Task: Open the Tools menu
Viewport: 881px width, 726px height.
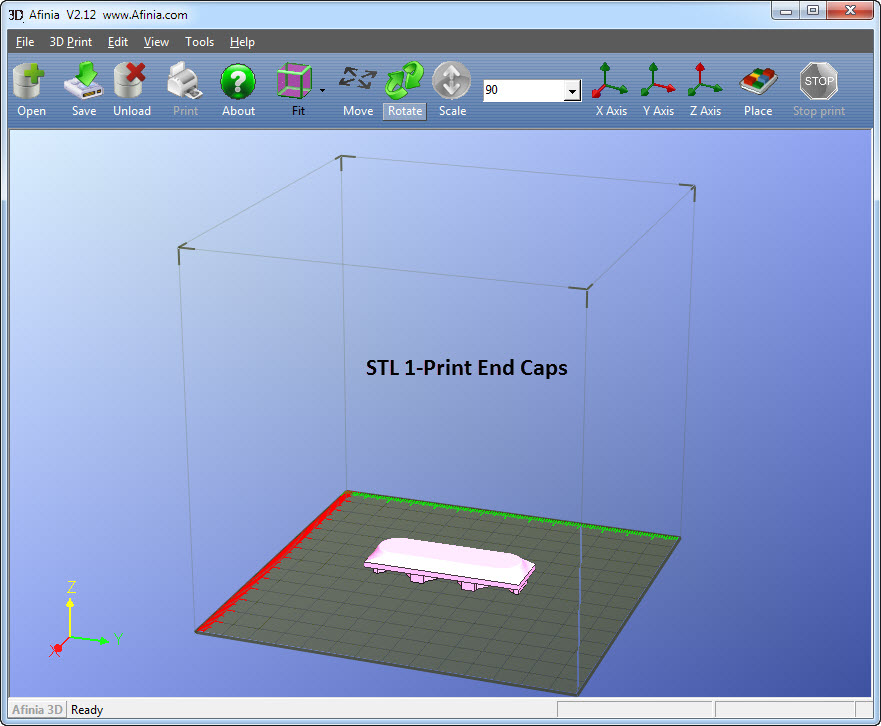Action: click(199, 42)
